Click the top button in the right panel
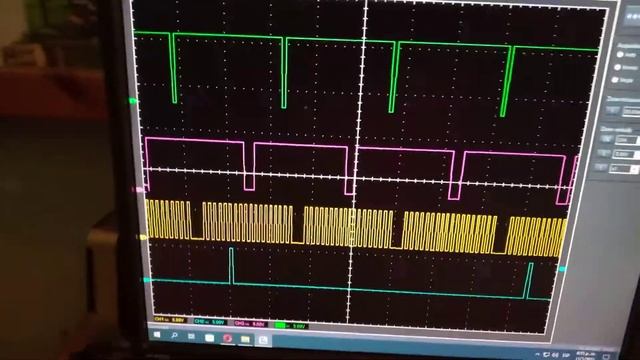The height and width of the screenshot is (360, 640). (x=633, y=16)
